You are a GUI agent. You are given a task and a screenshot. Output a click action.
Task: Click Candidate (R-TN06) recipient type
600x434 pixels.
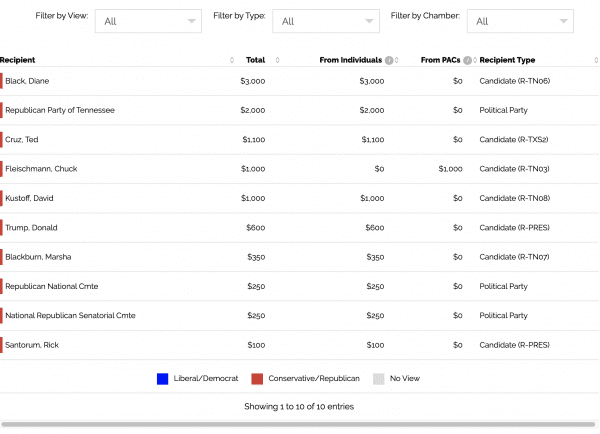(x=515, y=81)
